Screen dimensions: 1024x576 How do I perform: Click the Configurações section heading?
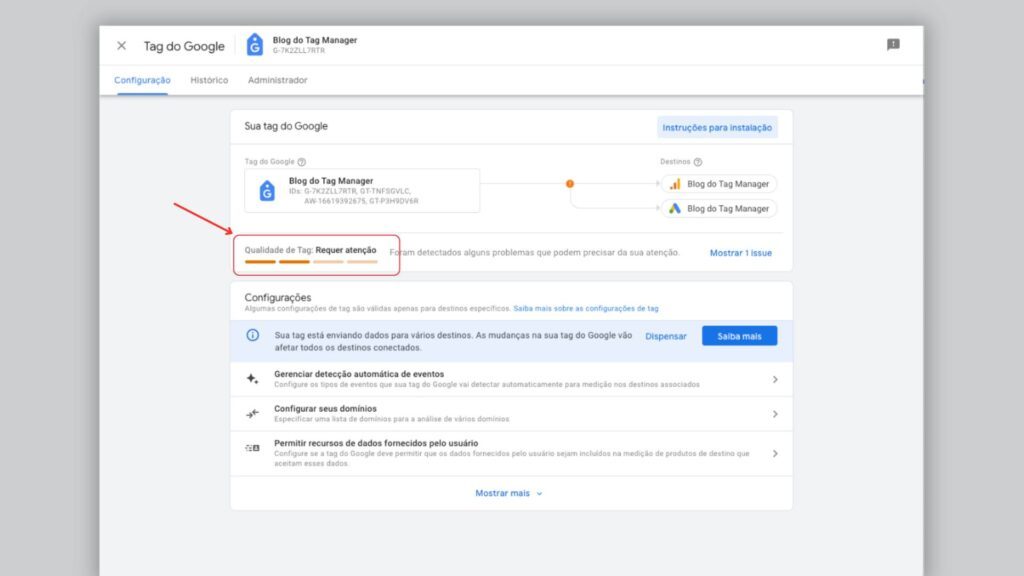278,297
